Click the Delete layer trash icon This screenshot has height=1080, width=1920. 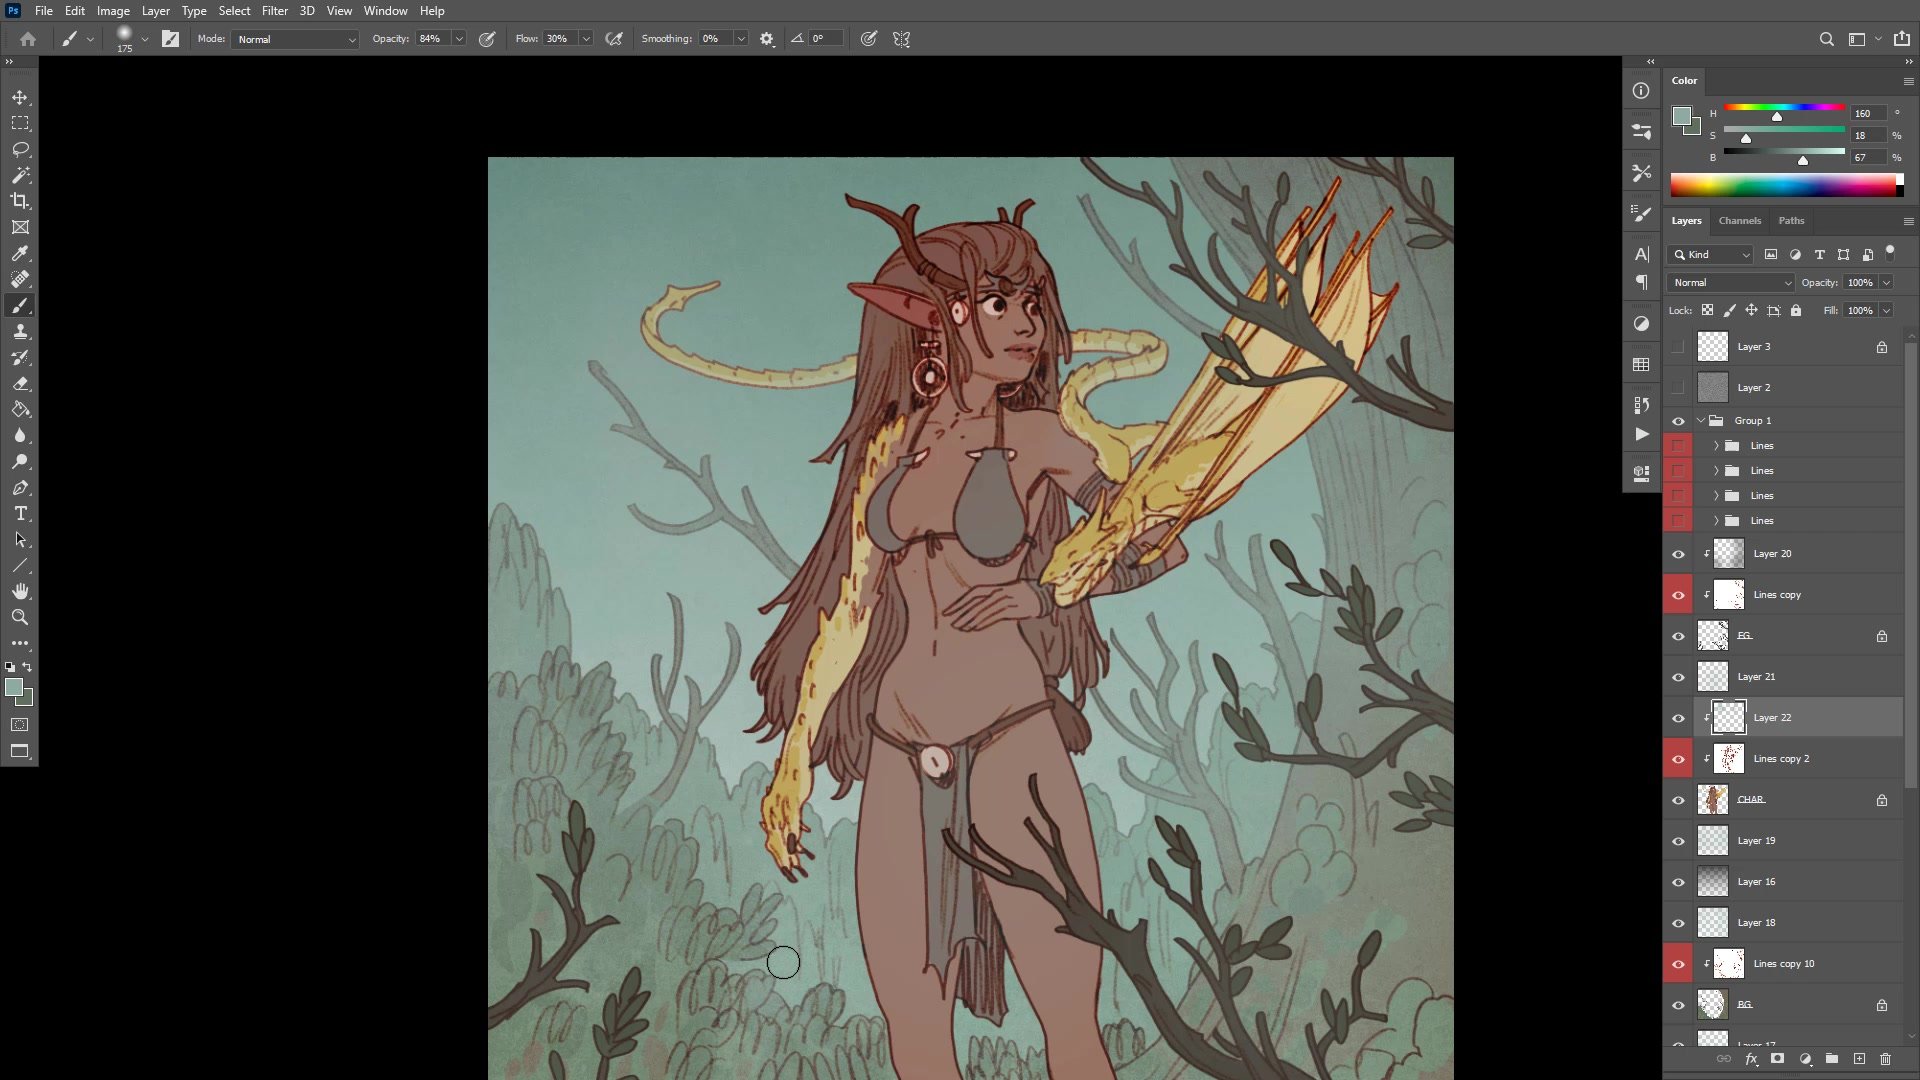(1885, 1059)
